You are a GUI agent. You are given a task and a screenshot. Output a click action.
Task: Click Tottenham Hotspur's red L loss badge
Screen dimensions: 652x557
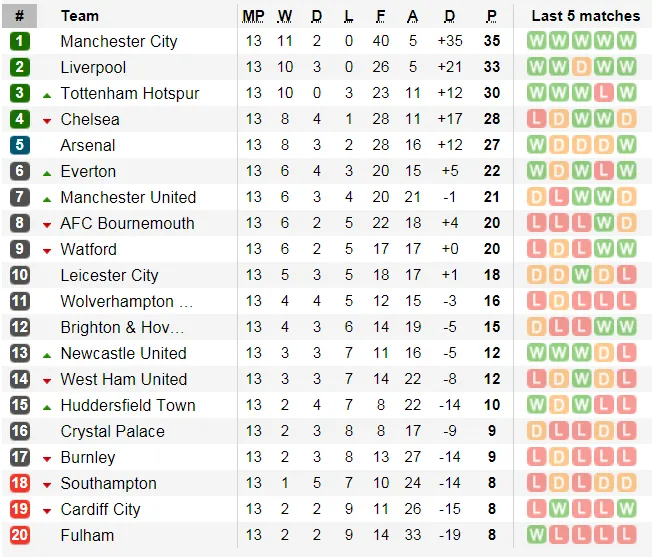pyautogui.click(x=604, y=93)
